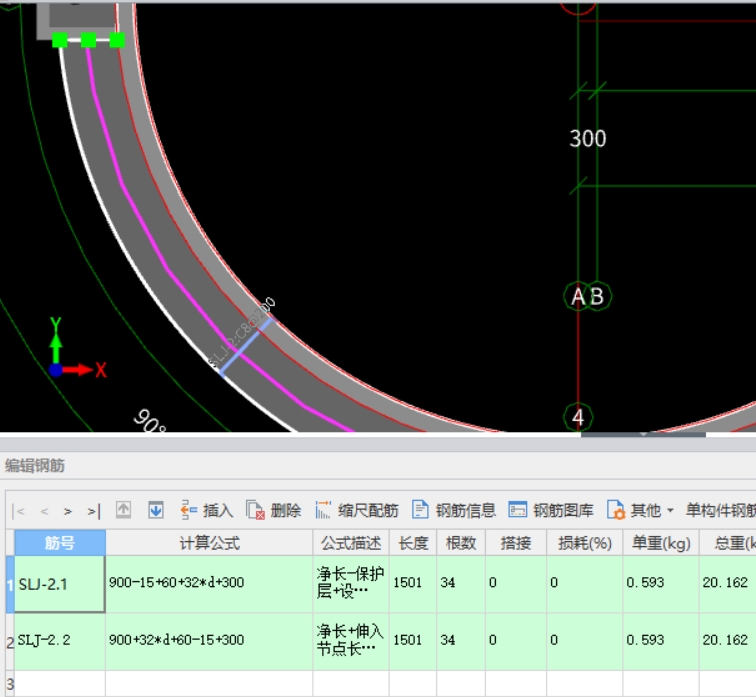Open 钢筋信息 rebar info
The image size is (756, 697).
454,510
